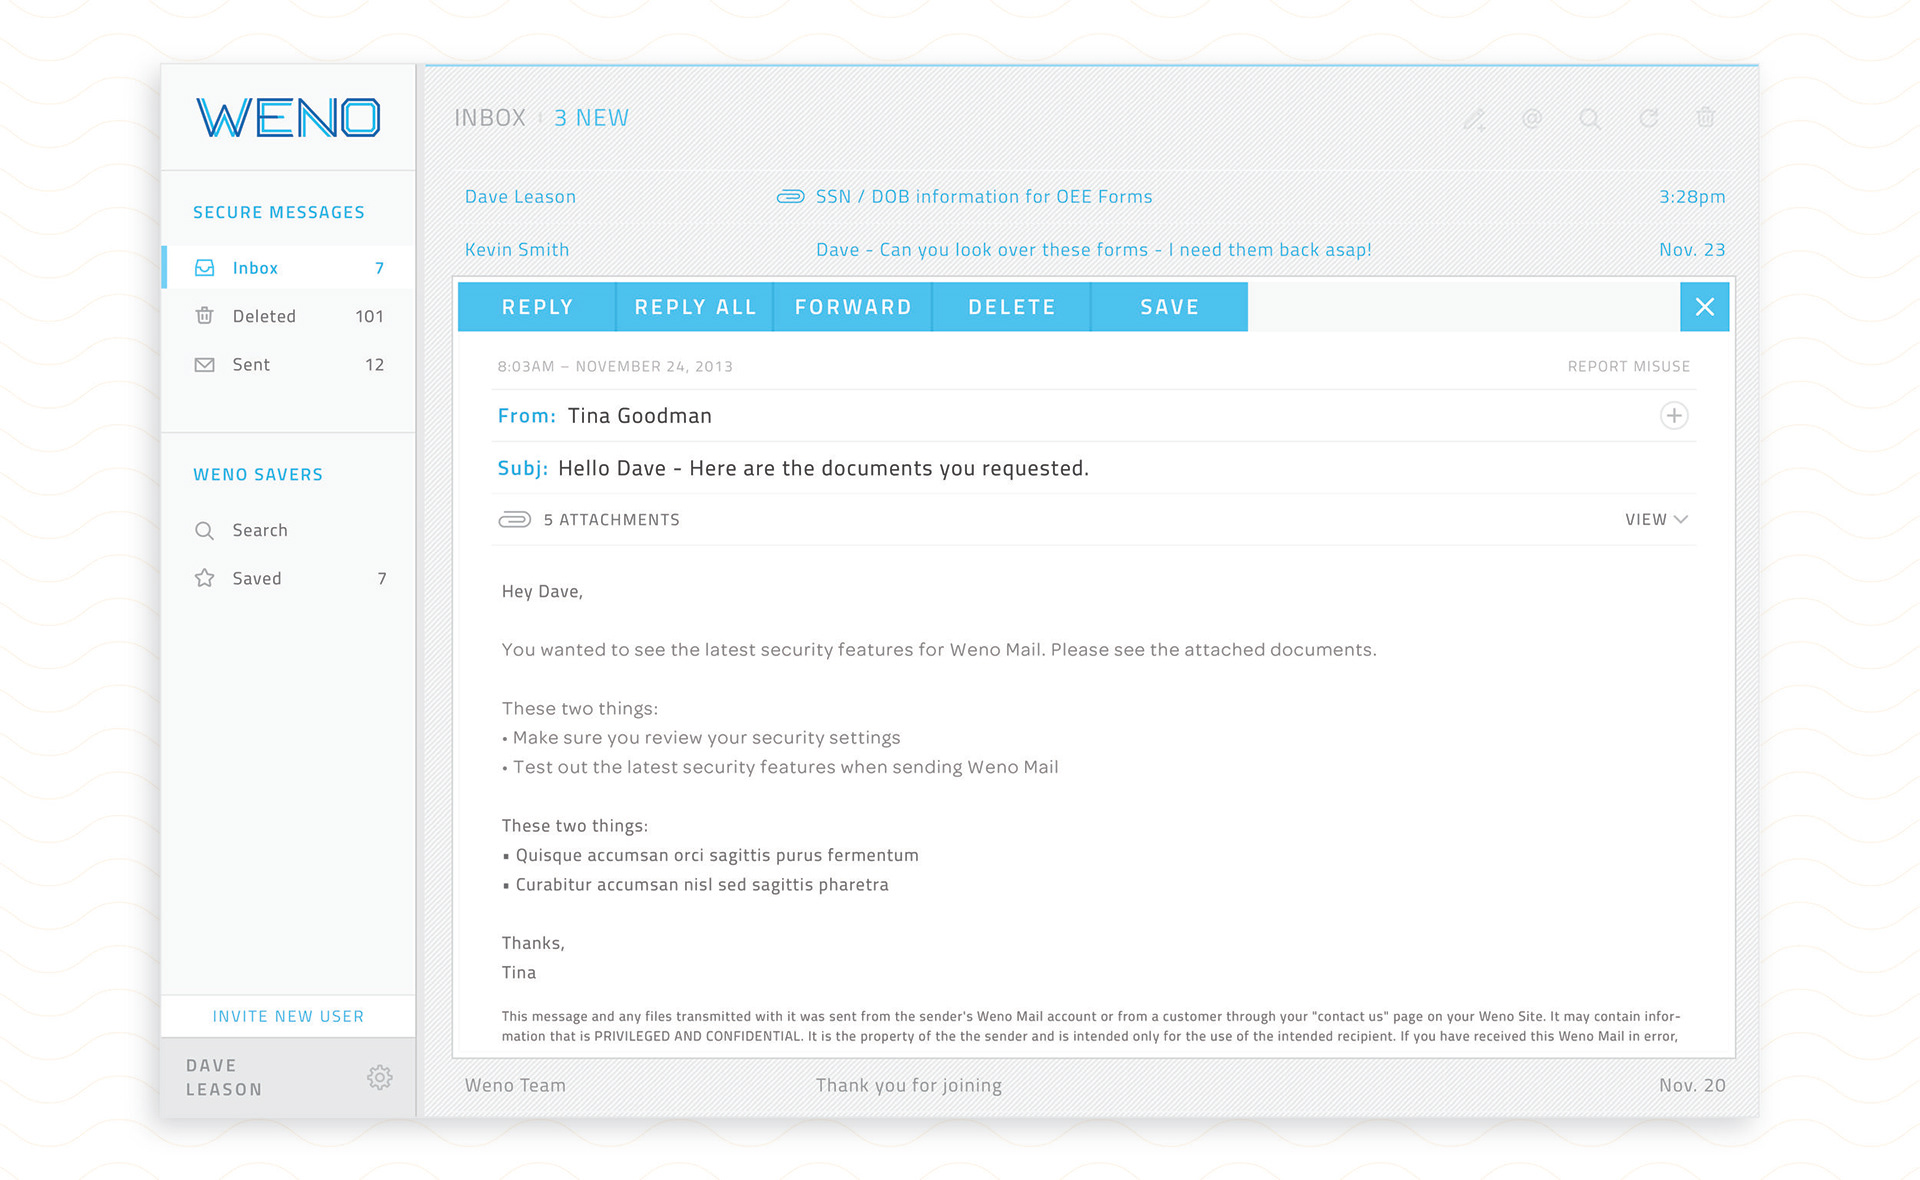Click the sender name Tina Goodman
Image resolution: width=1920 pixels, height=1180 pixels.
click(640, 416)
